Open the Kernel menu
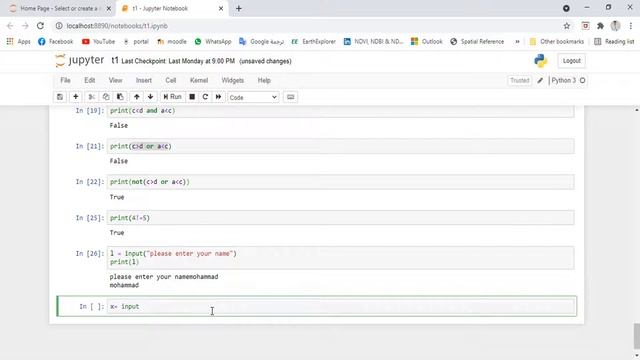The image size is (640, 360). click(199, 80)
